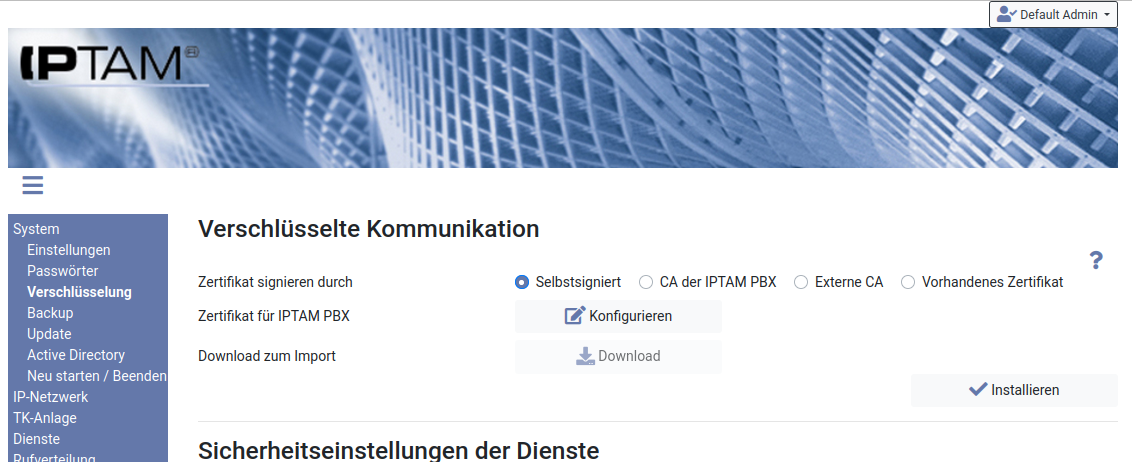The image size is (1132, 462).
Task: Choose the Externe CA radio button
Action: (x=801, y=282)
